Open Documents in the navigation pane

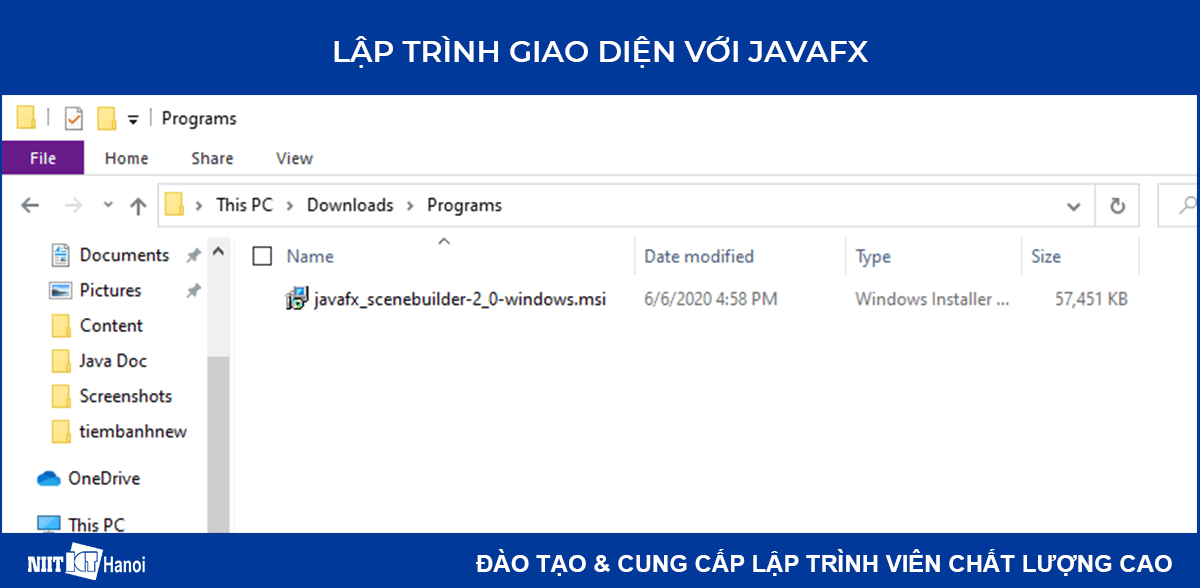click(x=124, y=255)
